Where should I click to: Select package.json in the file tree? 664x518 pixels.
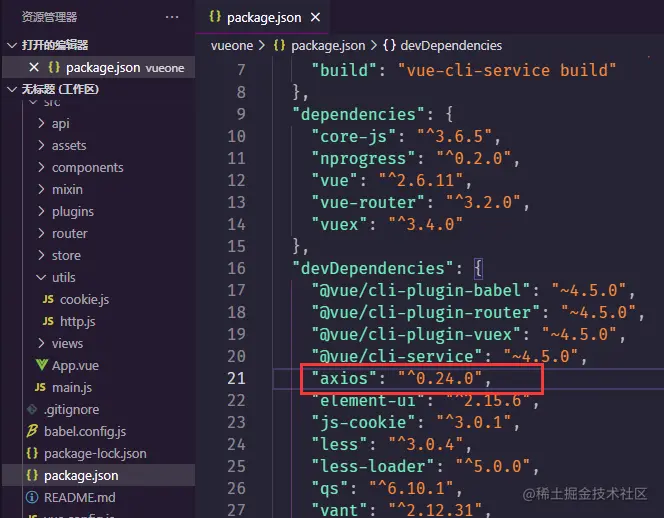(x=81, y=476)
